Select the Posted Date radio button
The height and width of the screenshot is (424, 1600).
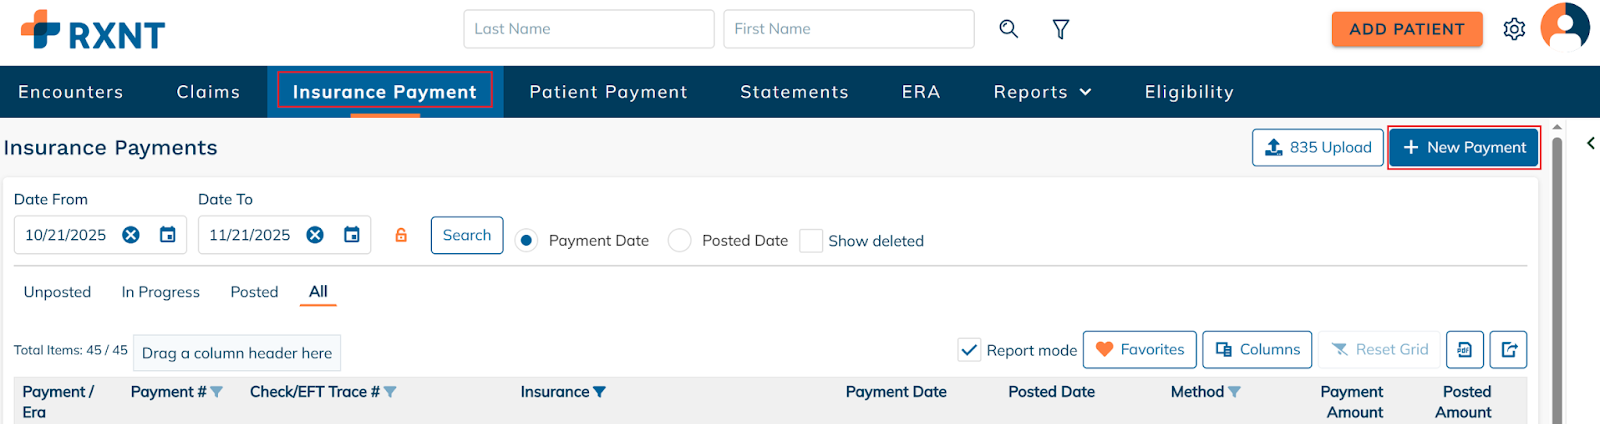(680, 241)
